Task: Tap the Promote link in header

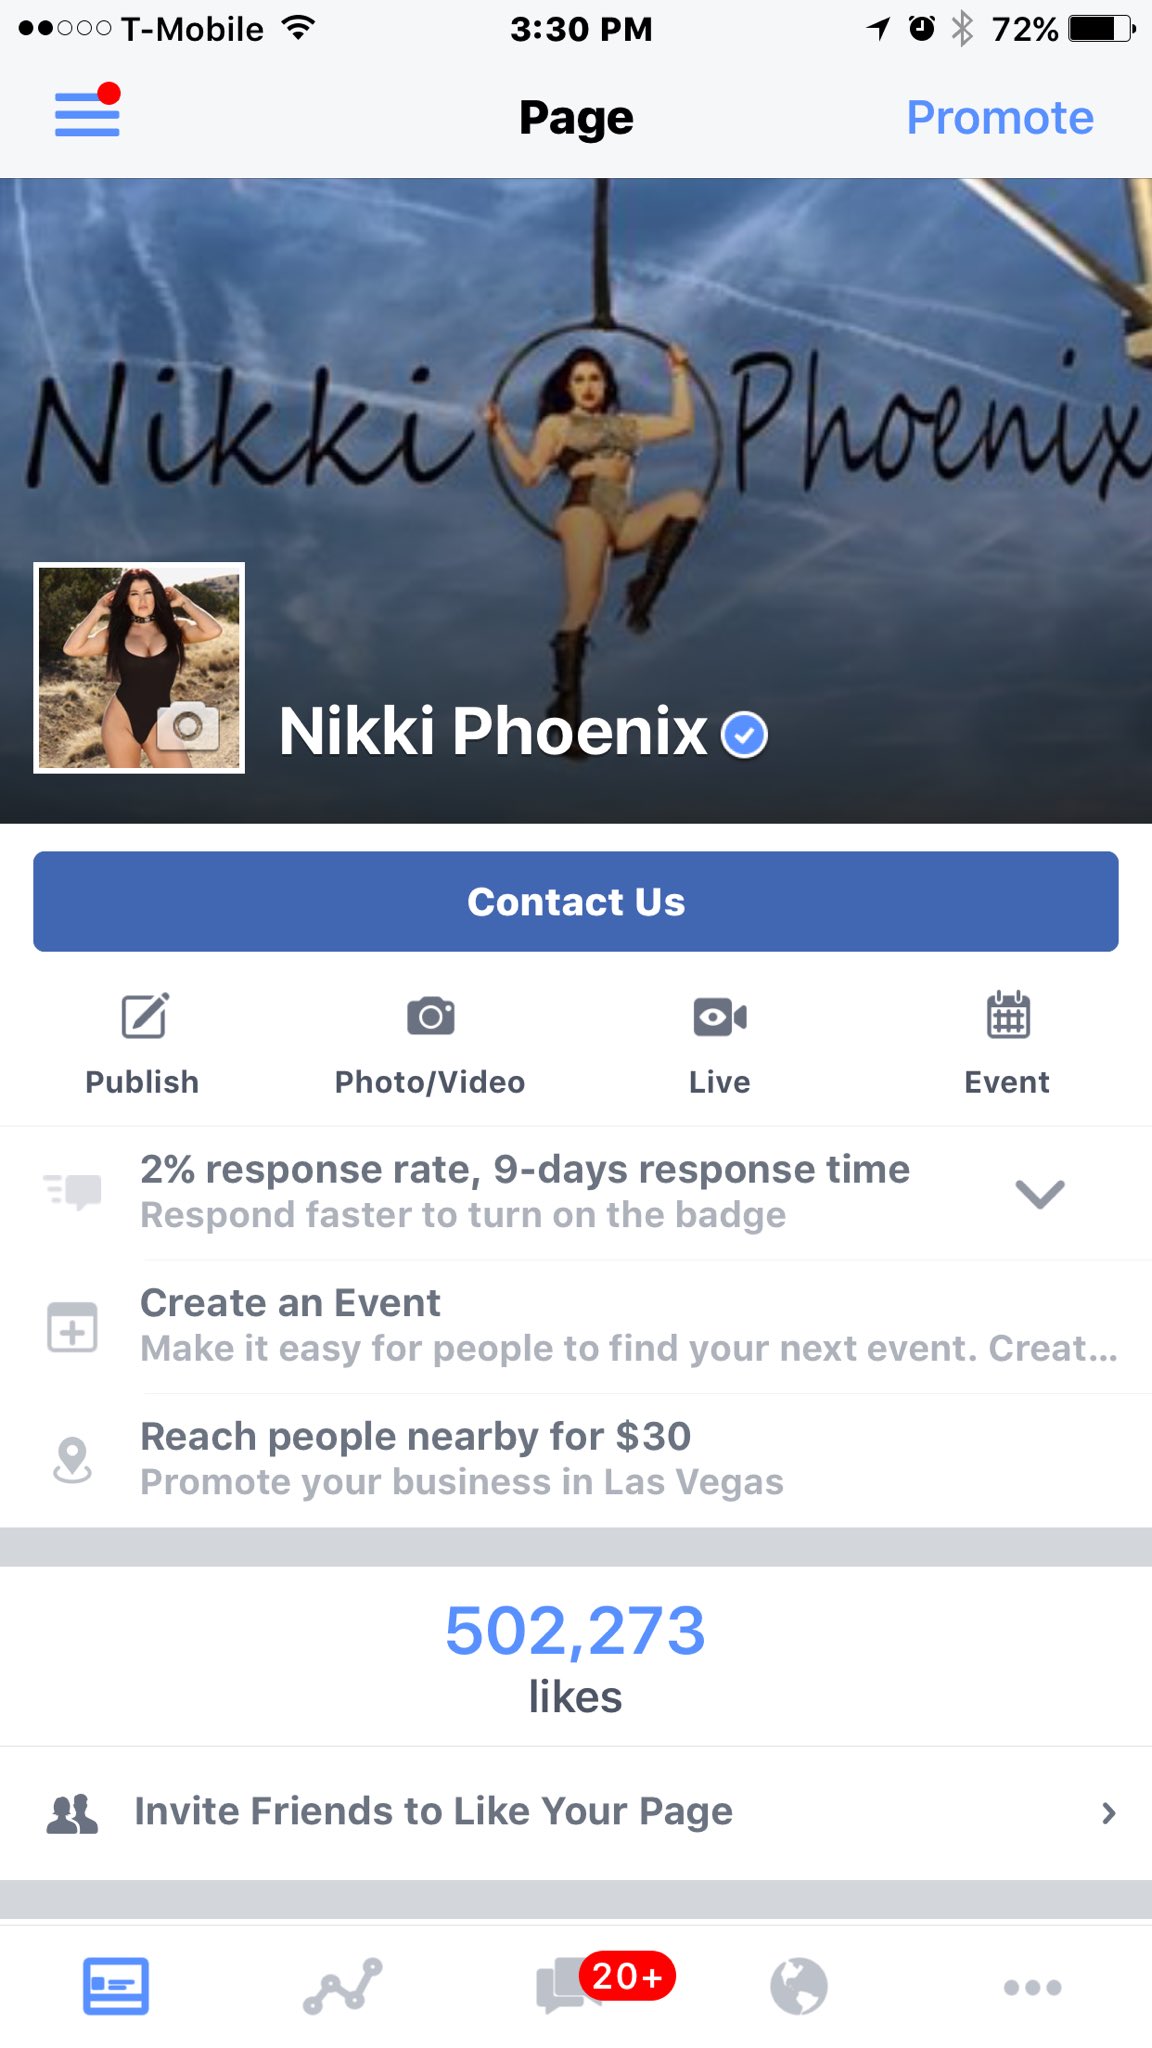Action: (x=999, y=118)
